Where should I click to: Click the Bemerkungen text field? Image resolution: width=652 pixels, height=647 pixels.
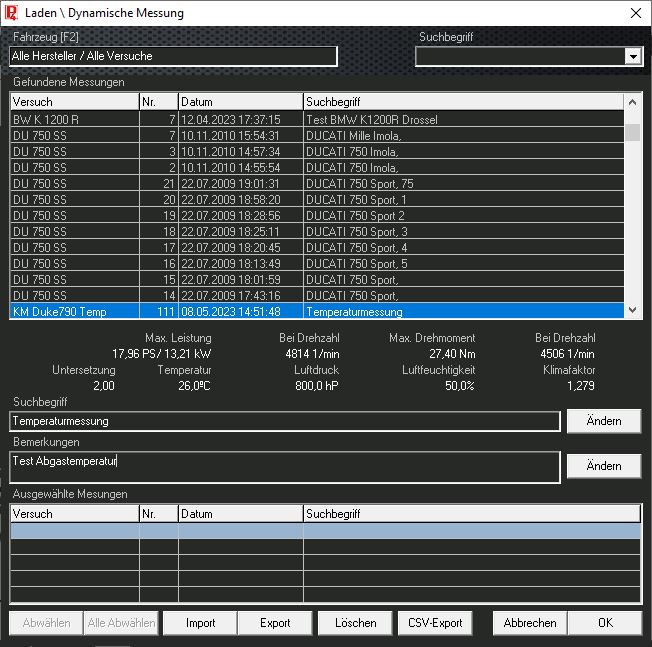[285, 466]
